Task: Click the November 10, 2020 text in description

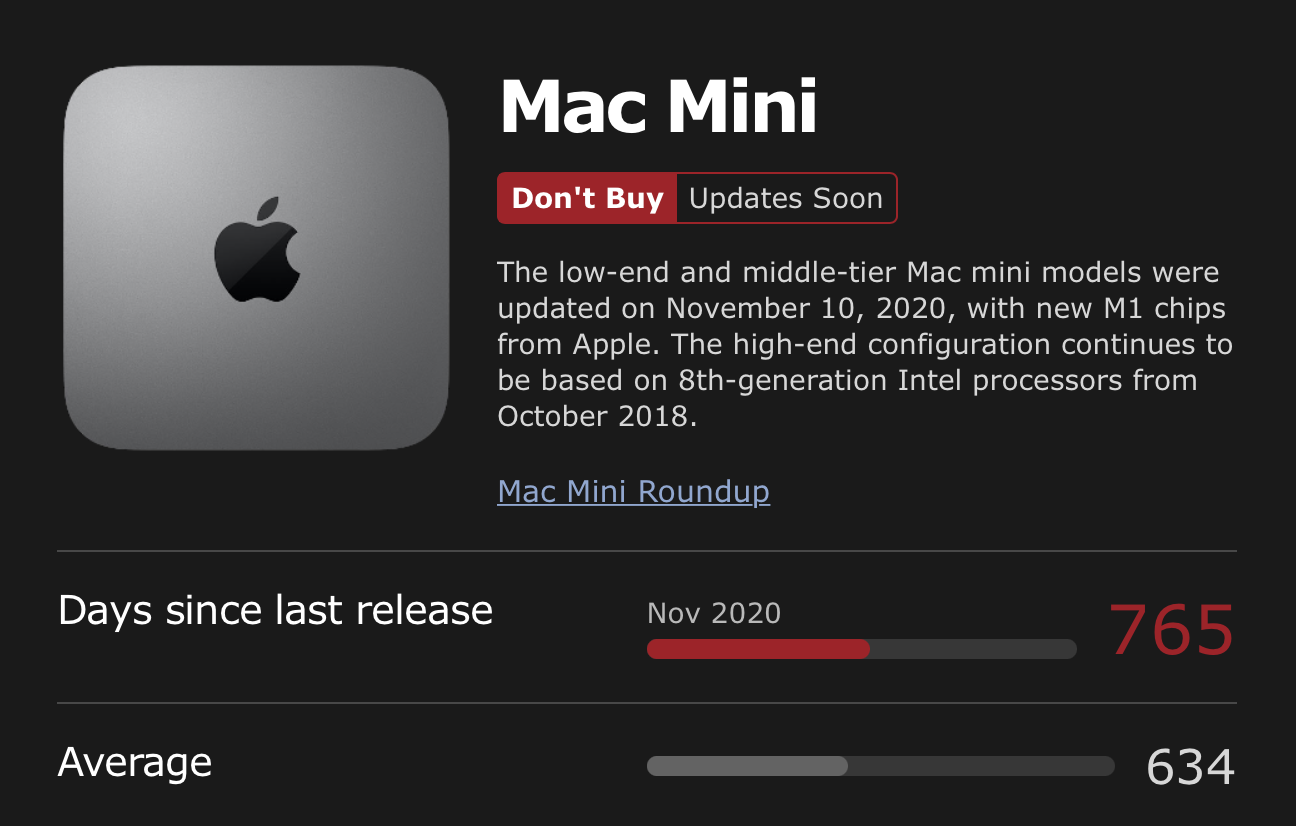Action: point(807,308)
